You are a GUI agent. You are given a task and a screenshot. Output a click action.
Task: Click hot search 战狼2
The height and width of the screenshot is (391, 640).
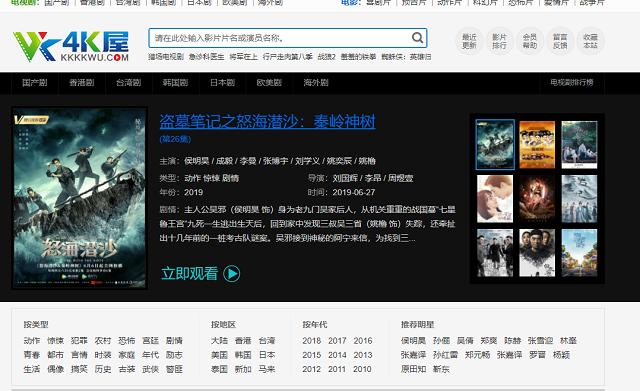pyautogui.click(x=327, y=57)
